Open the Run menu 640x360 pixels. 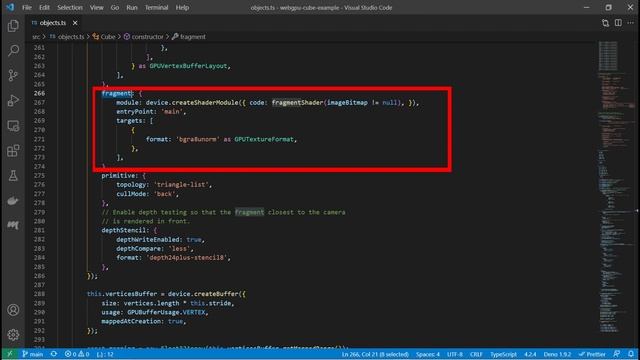(x=131, y=7)
